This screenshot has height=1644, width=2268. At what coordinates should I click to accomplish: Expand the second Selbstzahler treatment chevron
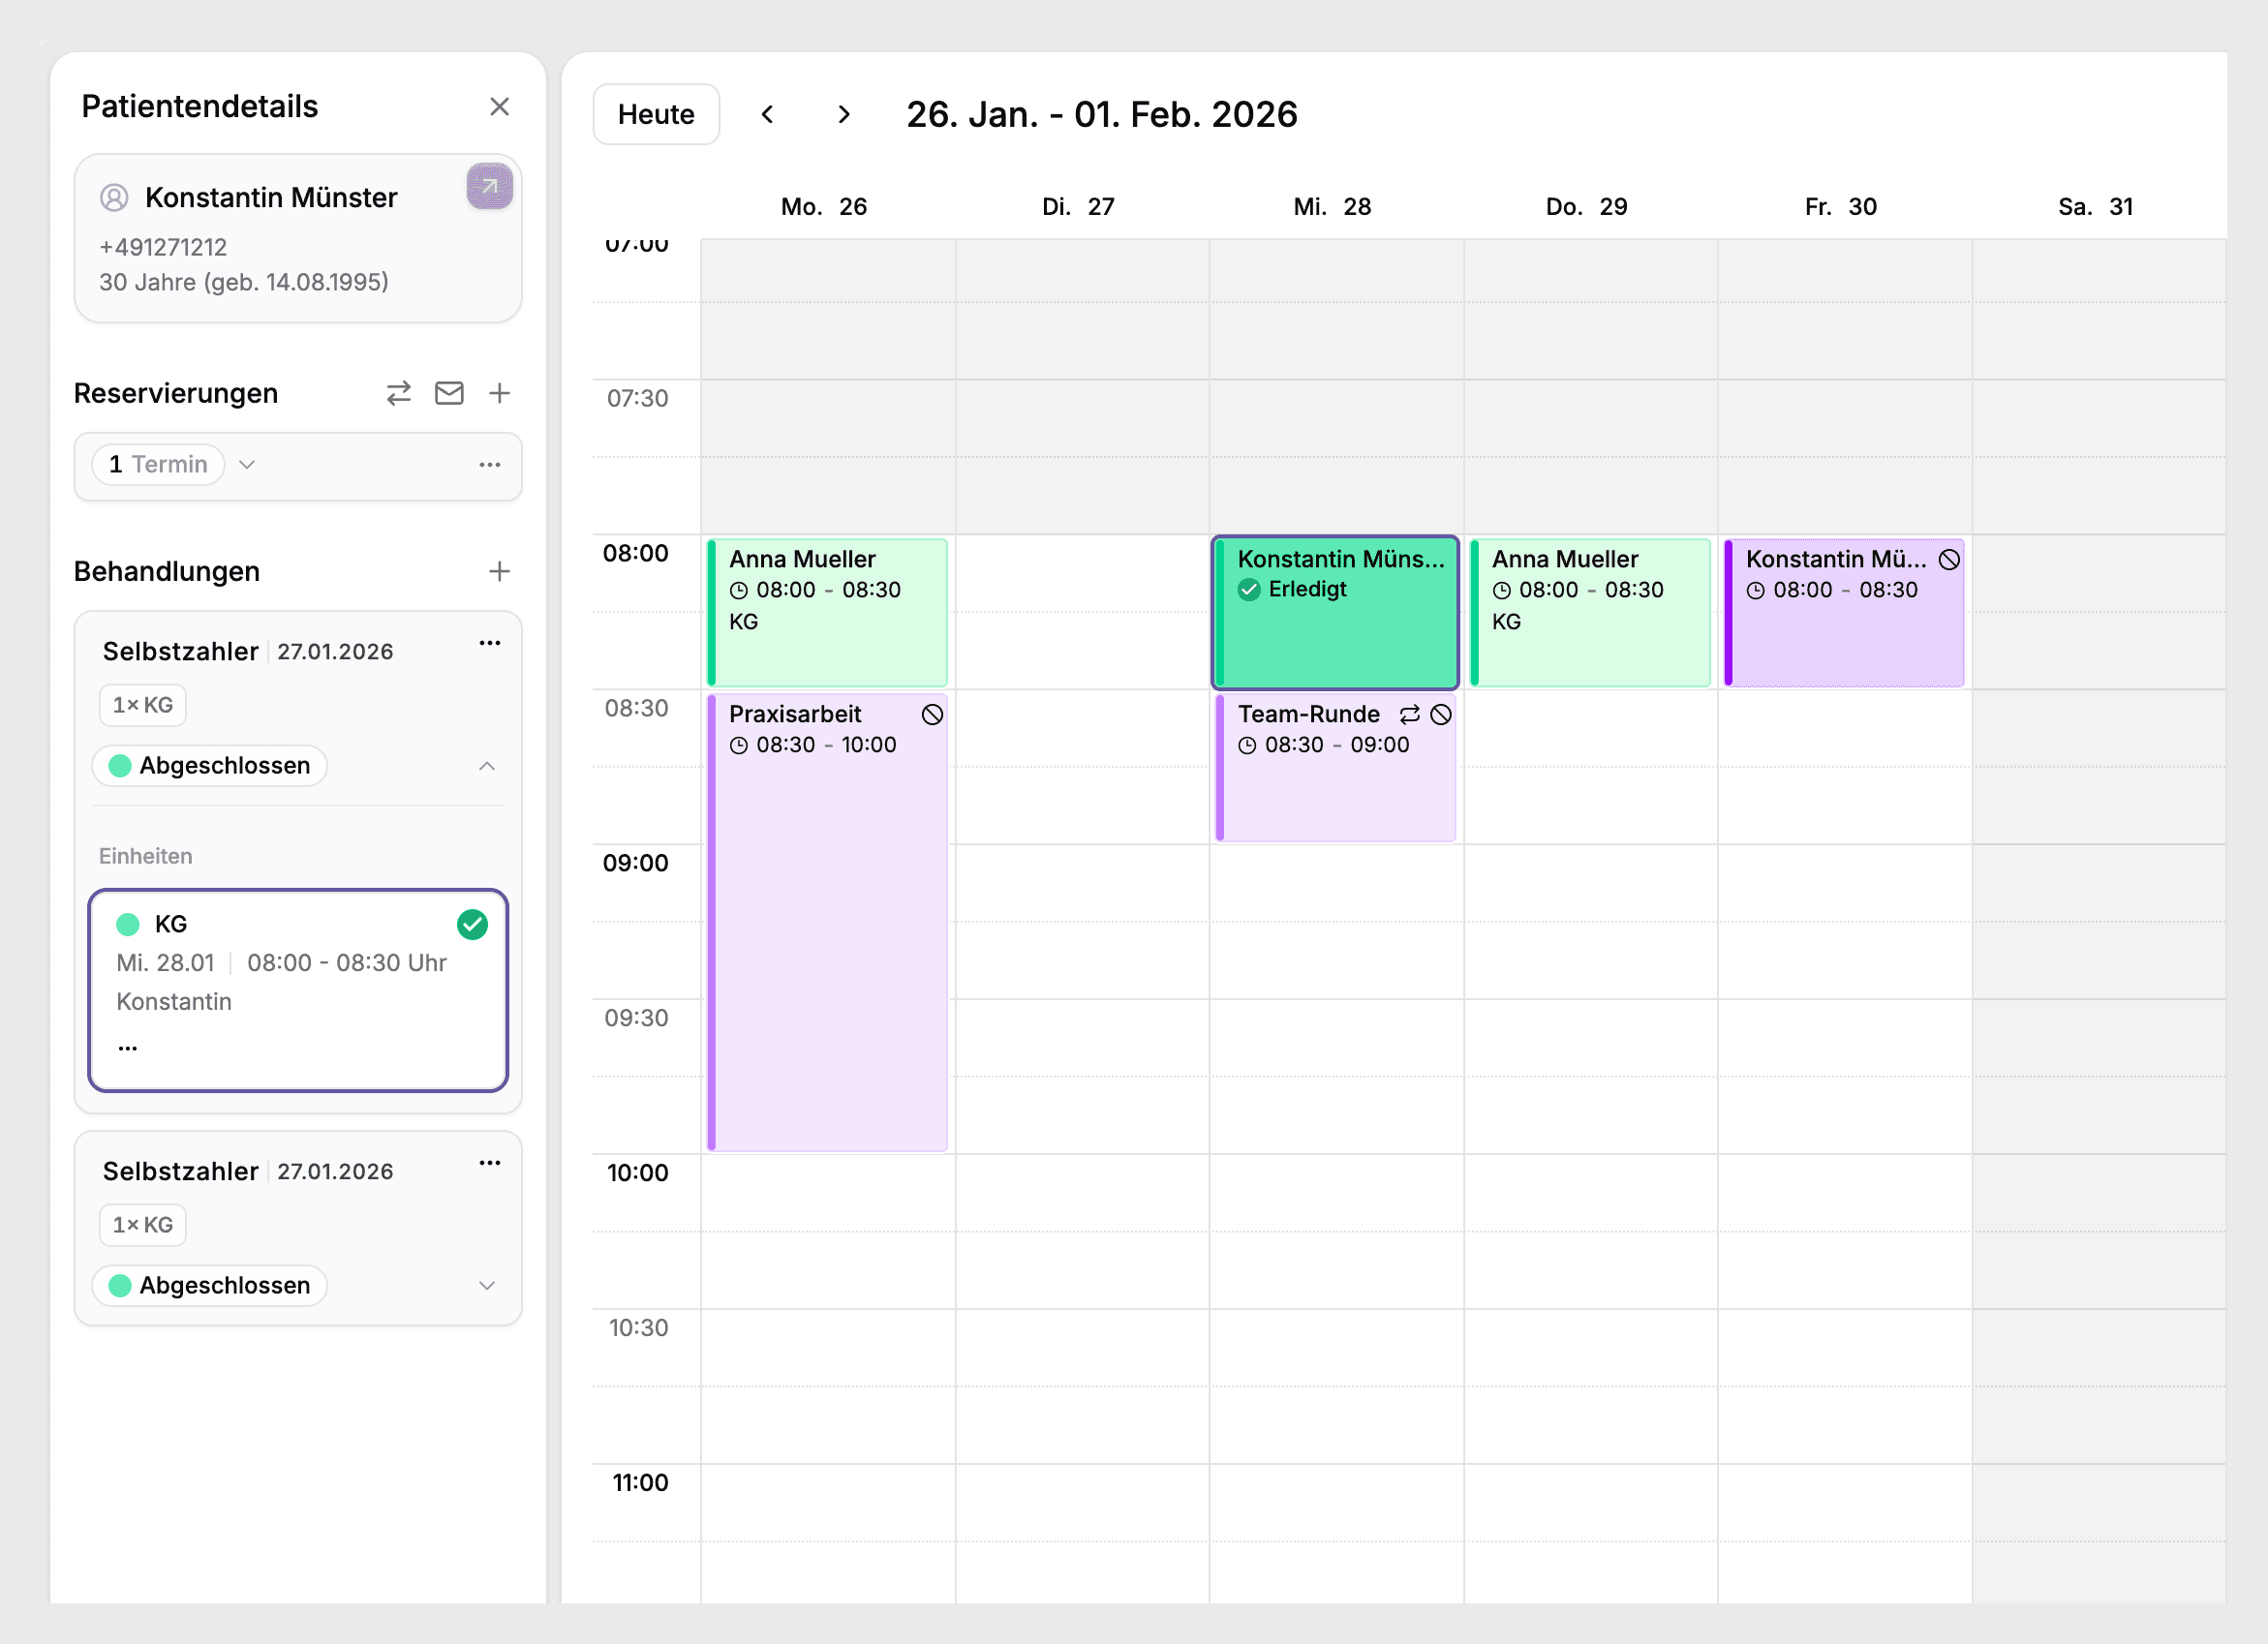coord(487,1285)
